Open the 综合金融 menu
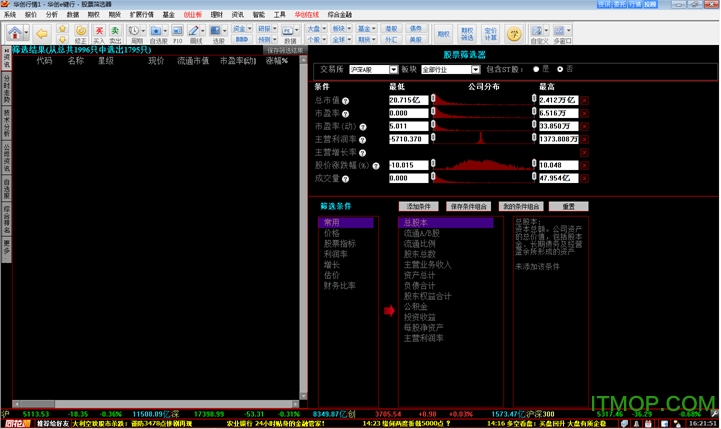Screen dimensions: 721x429 pyautogui.click(x=340, y=15)
